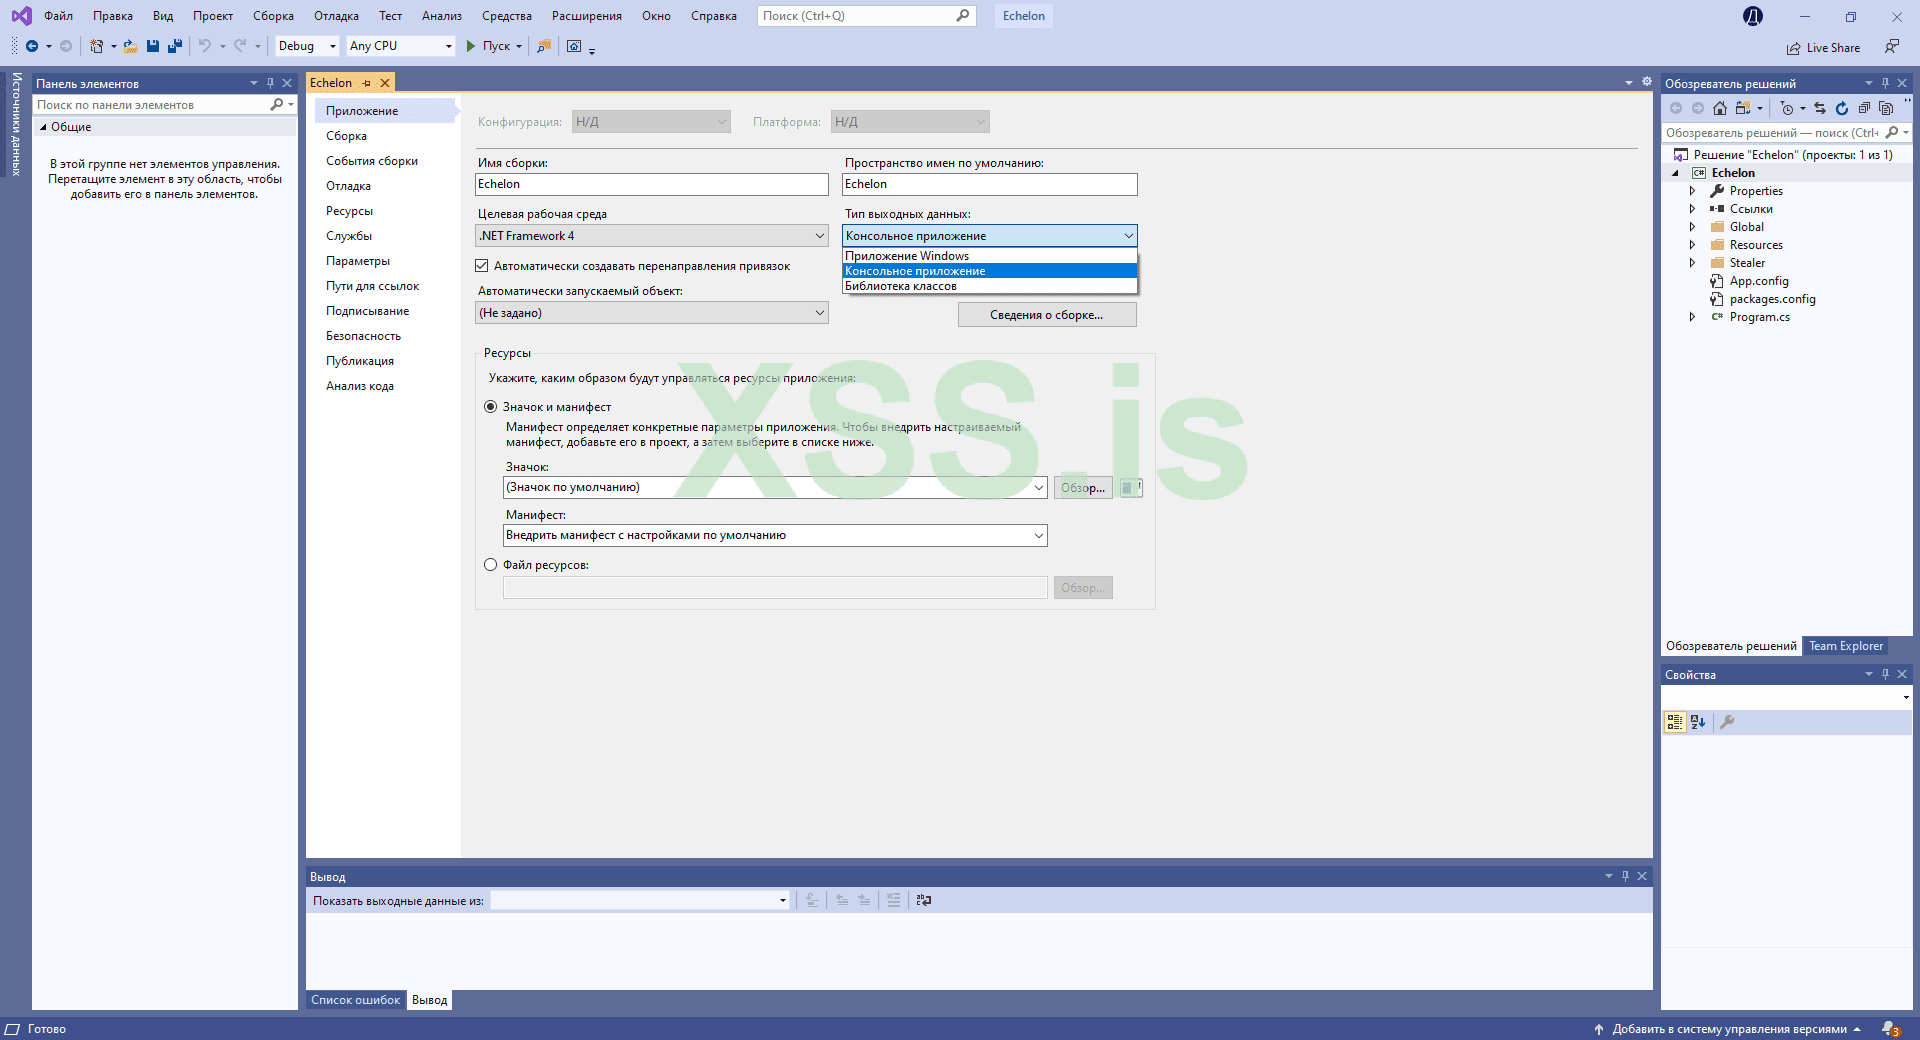Screen dimensions: 1920x1040
Task: Click the Switch Views icon in Solution Explorer
Action: click(1743, 108)
